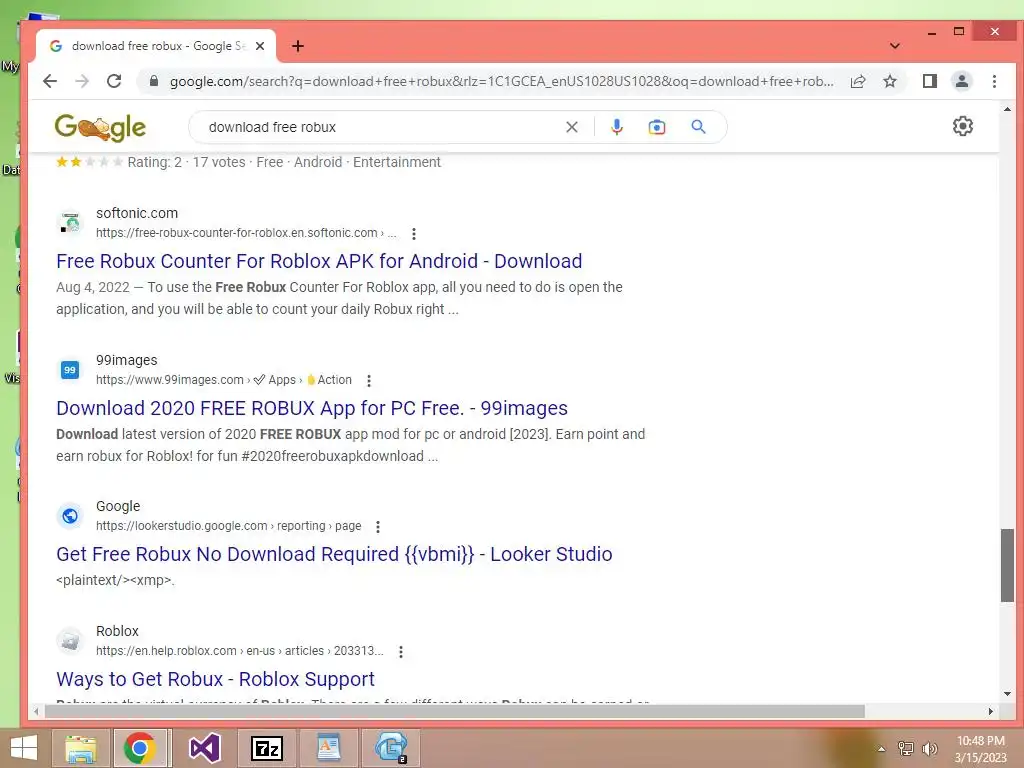Open the Chrome side panel
1024x768 pixels.
point(929,81)
